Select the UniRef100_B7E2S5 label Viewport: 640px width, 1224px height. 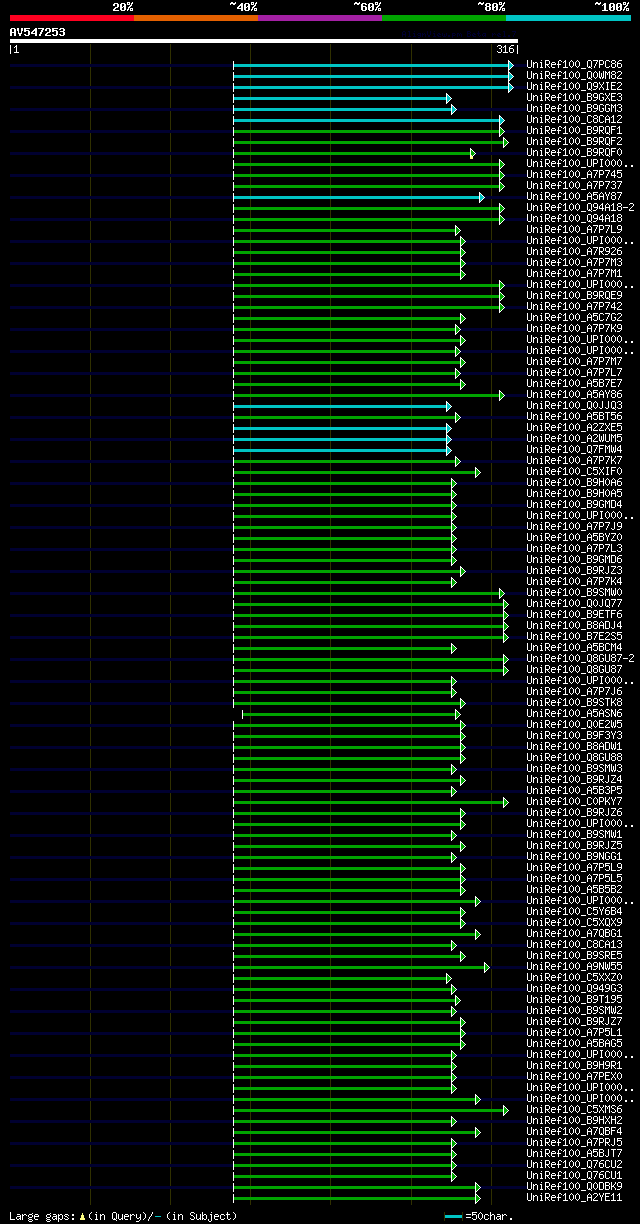574,636
